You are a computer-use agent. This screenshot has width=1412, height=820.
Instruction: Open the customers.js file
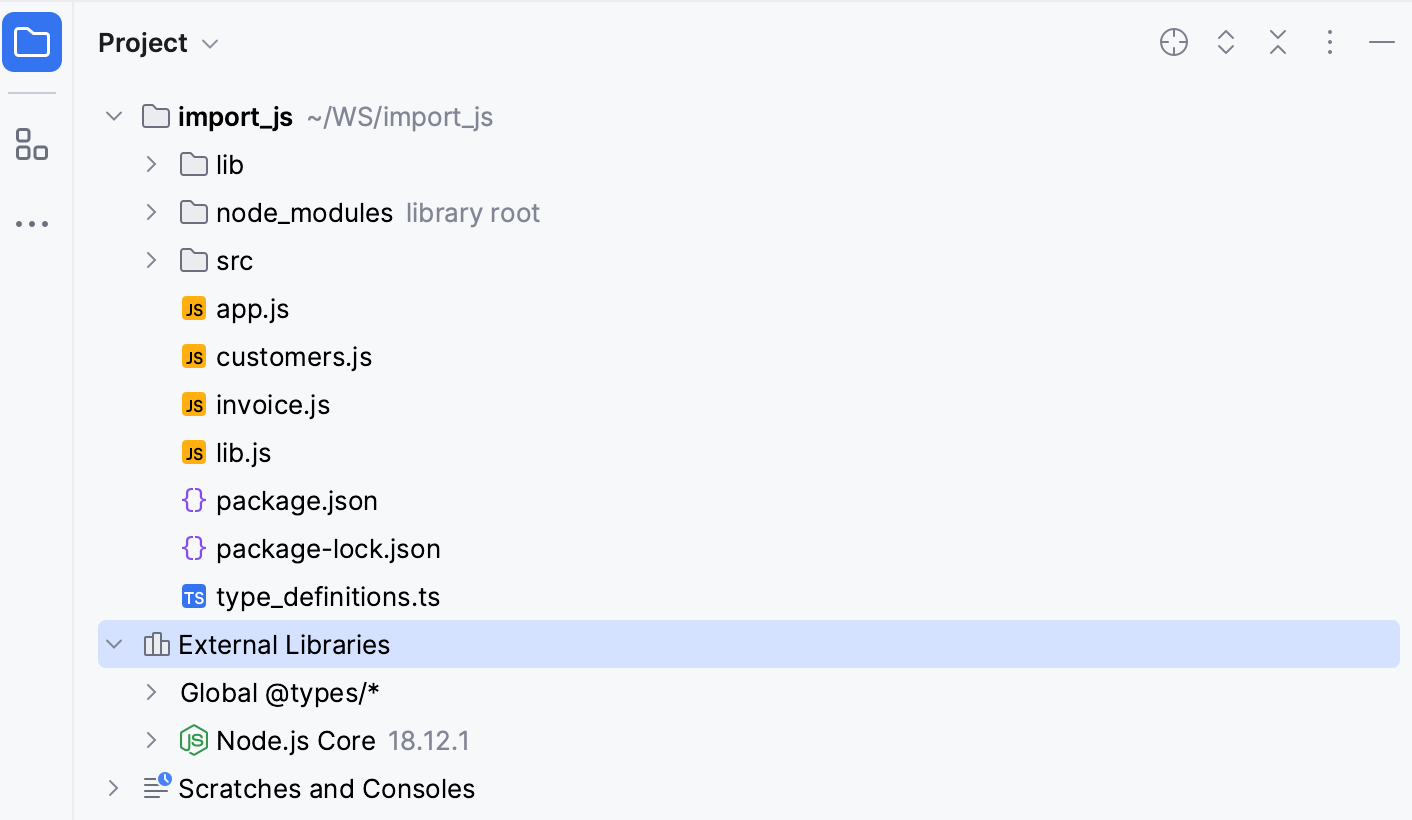(x=294, y=356)
